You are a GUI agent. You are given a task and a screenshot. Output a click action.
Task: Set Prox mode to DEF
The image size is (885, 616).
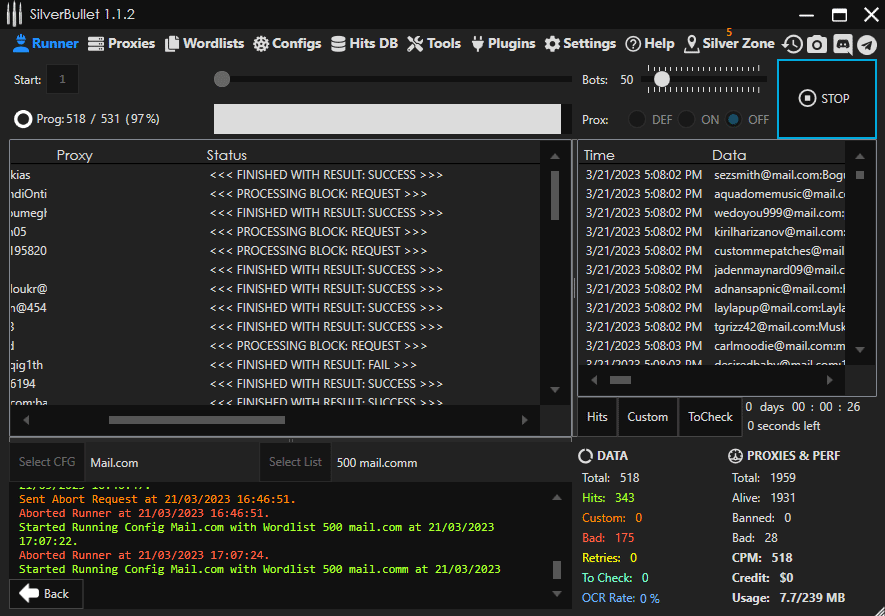[637, 119]
